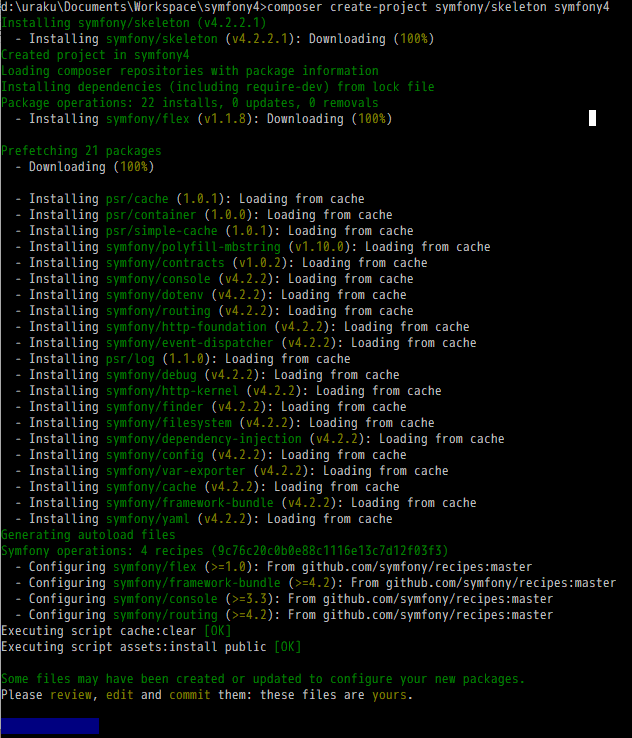Click the [OK] after assets:install public
Viewport: 632px width, 738px height.
[x=287, y=647]
